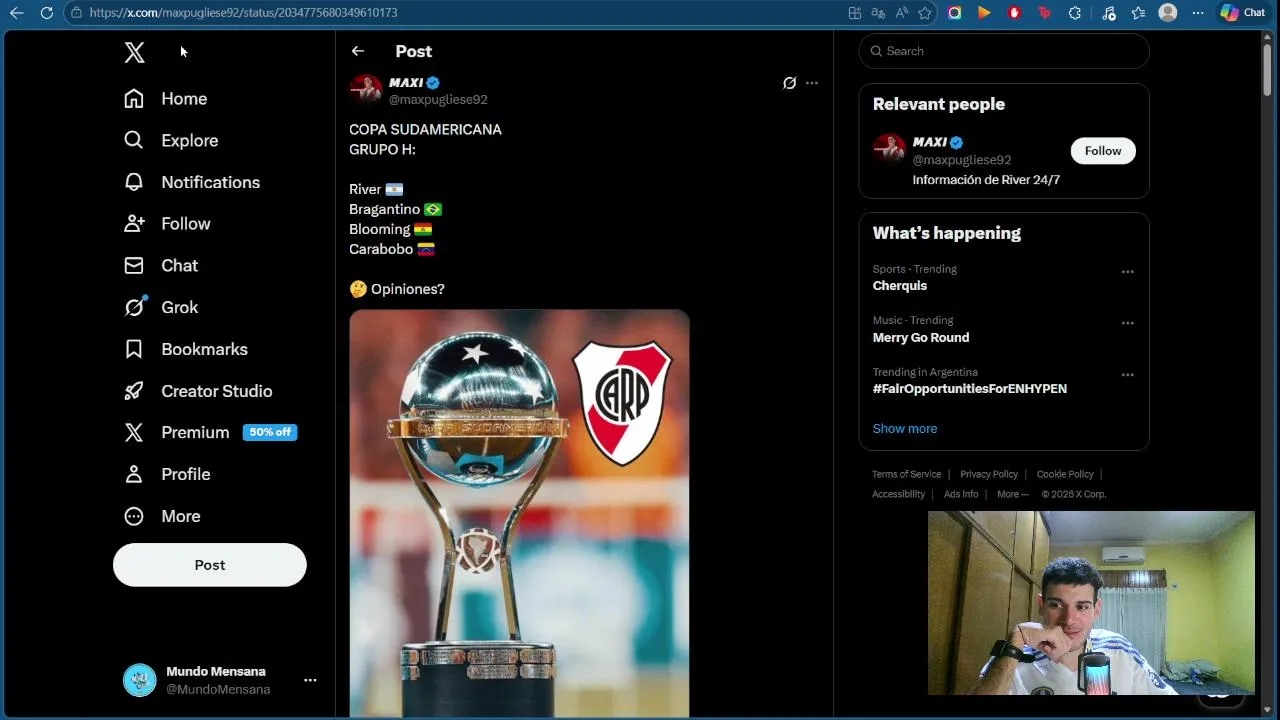Click the Premium X icon

click(134, 432)
